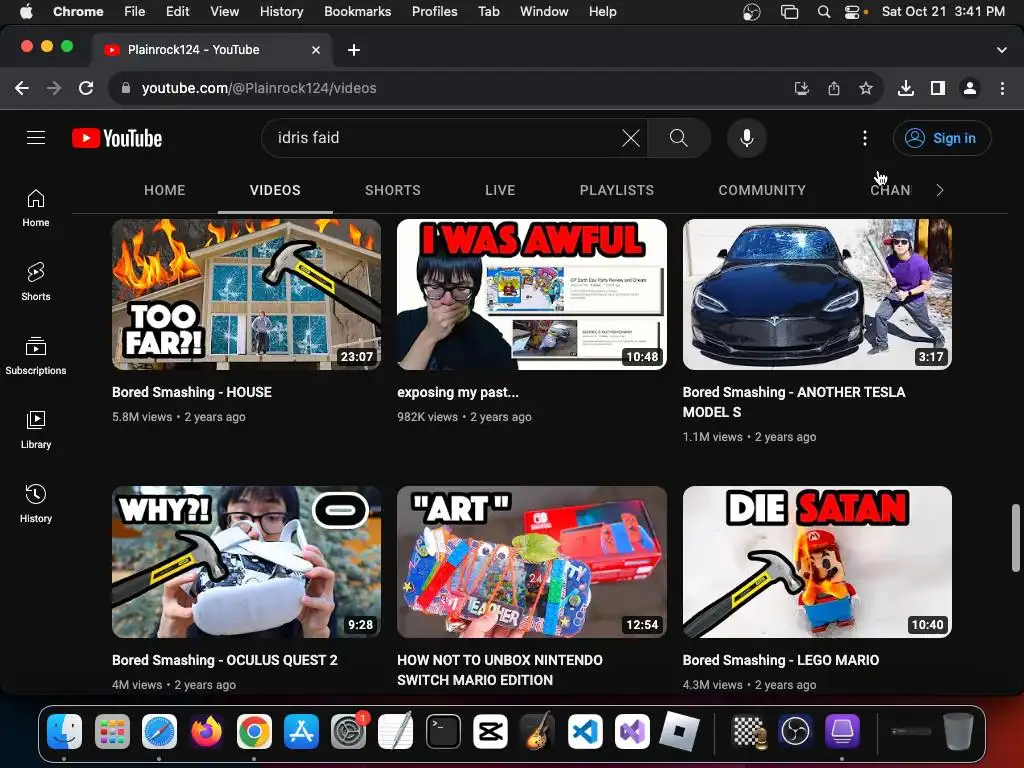
Task: Click title "Bored Smashing - HOUSE"
Action: coord(191,392)
